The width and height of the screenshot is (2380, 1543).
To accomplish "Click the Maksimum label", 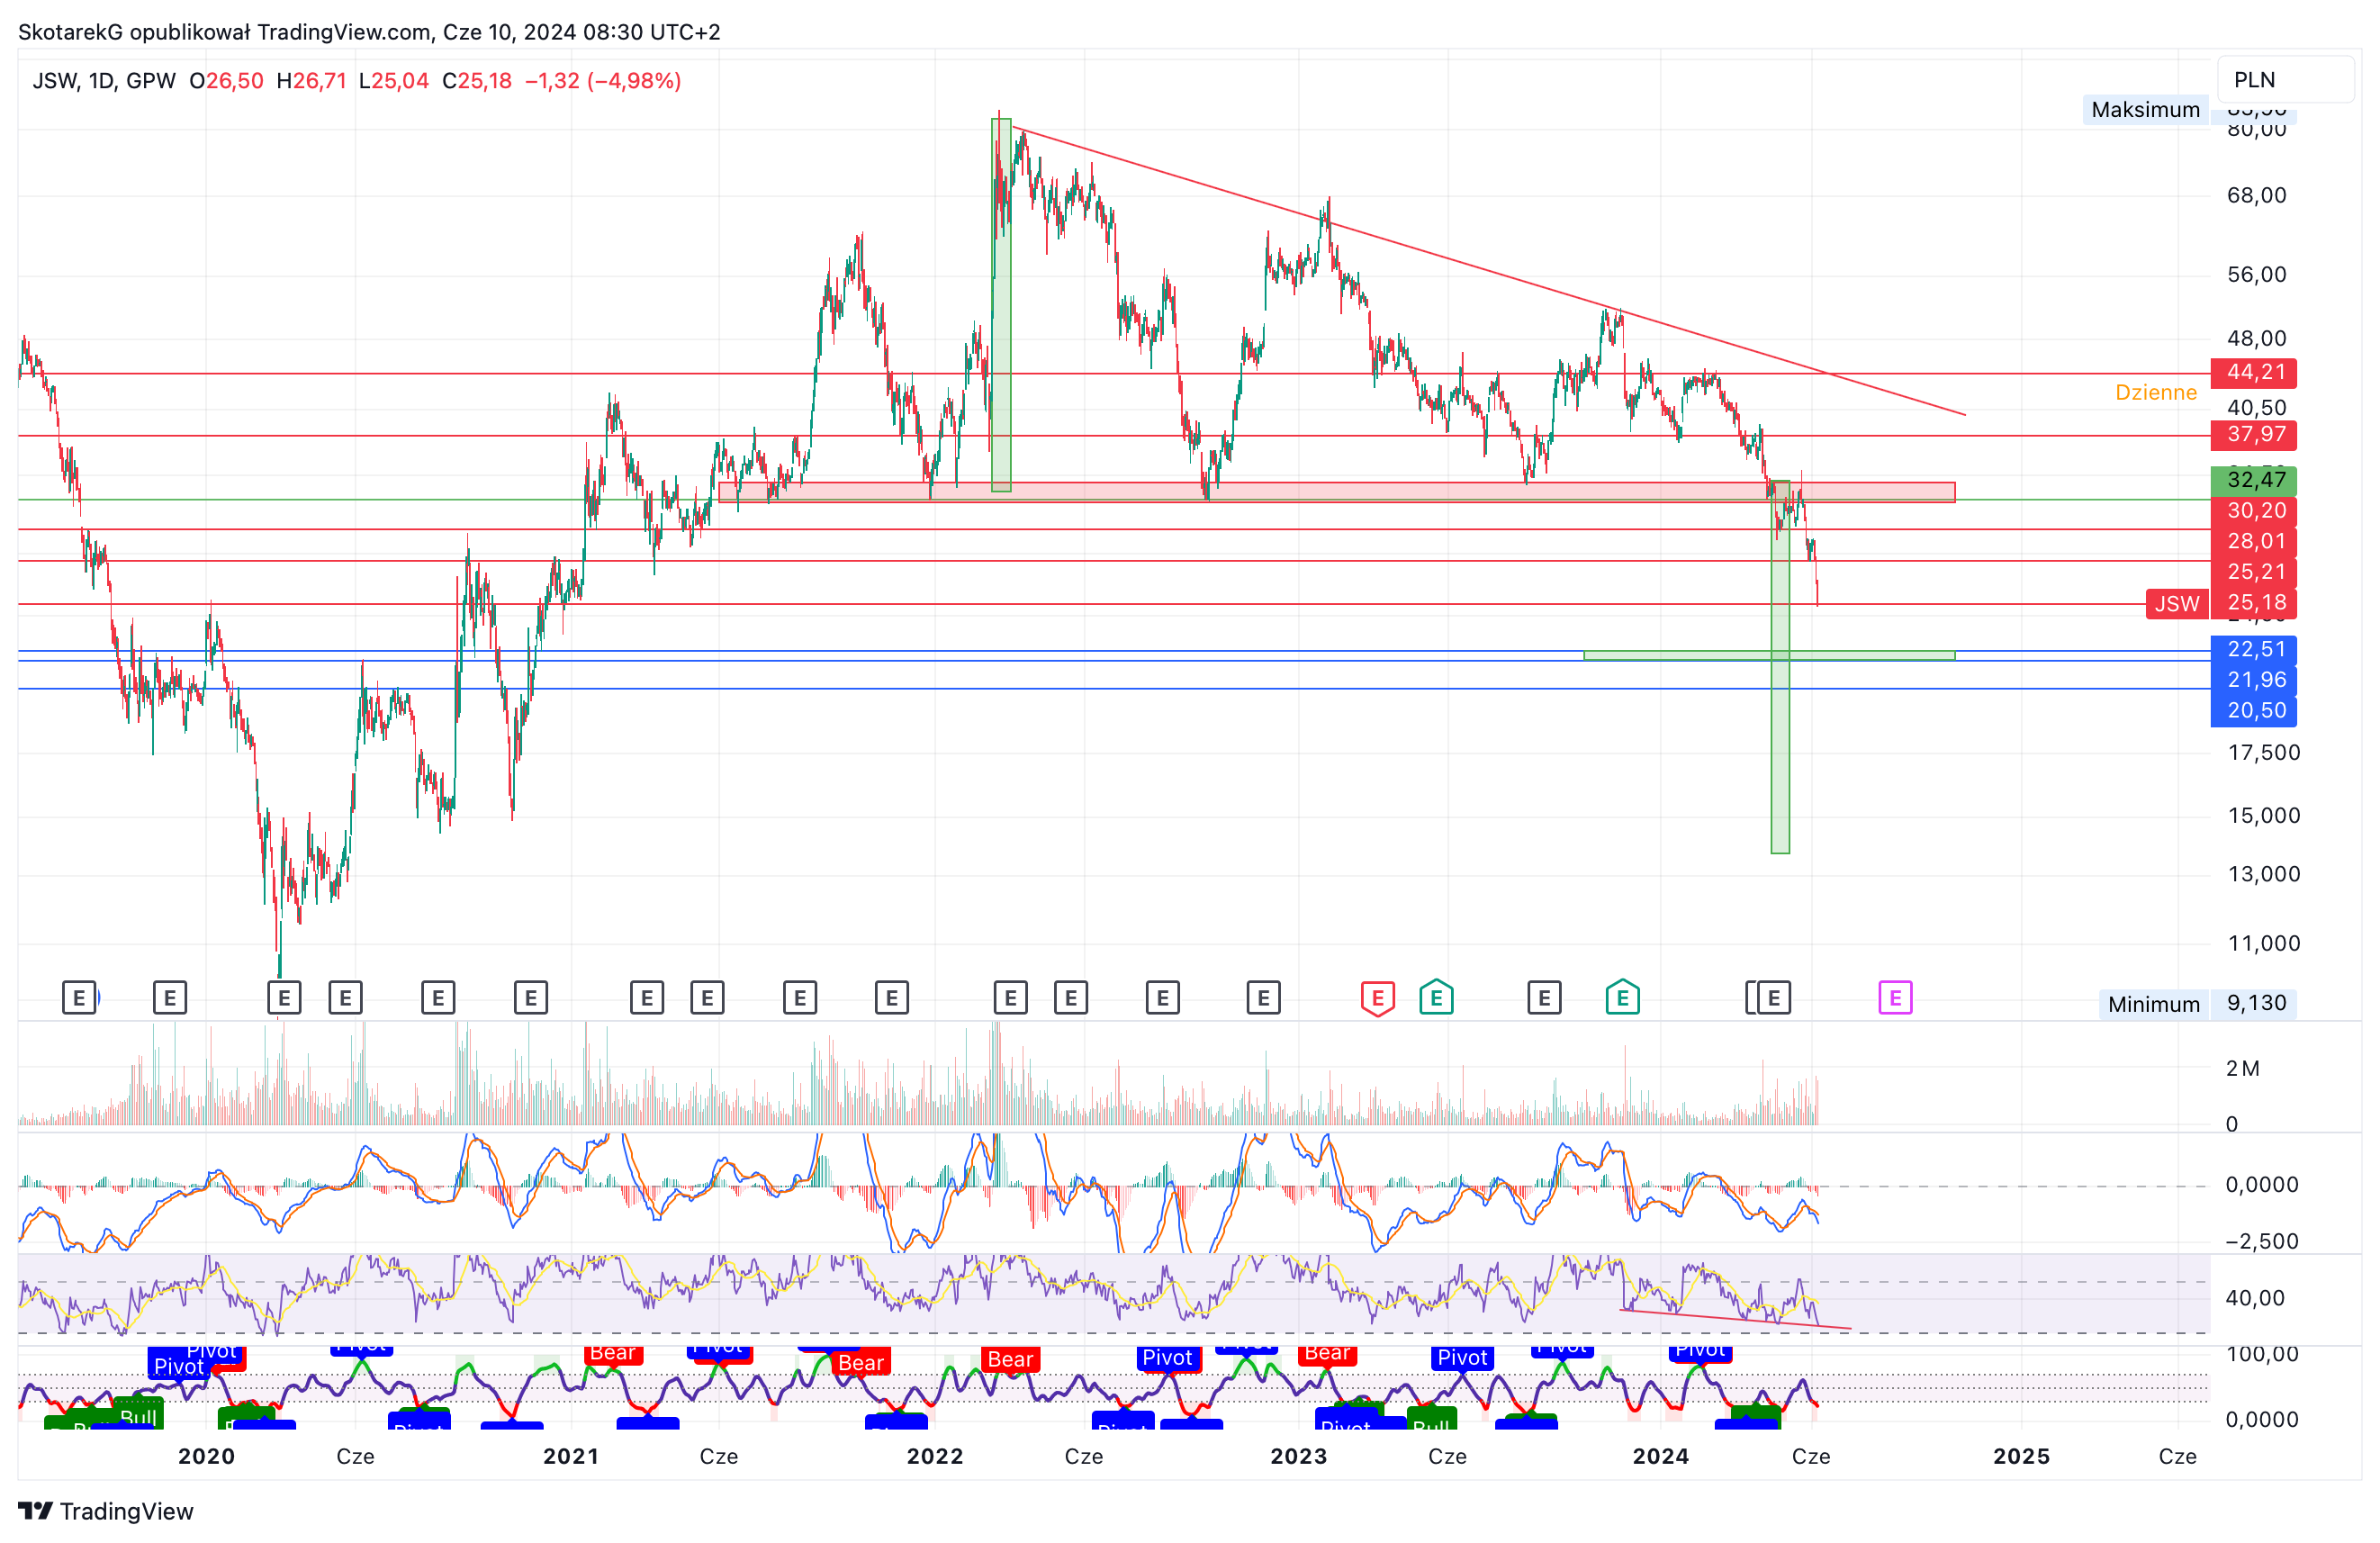I will coord(2145,110).
